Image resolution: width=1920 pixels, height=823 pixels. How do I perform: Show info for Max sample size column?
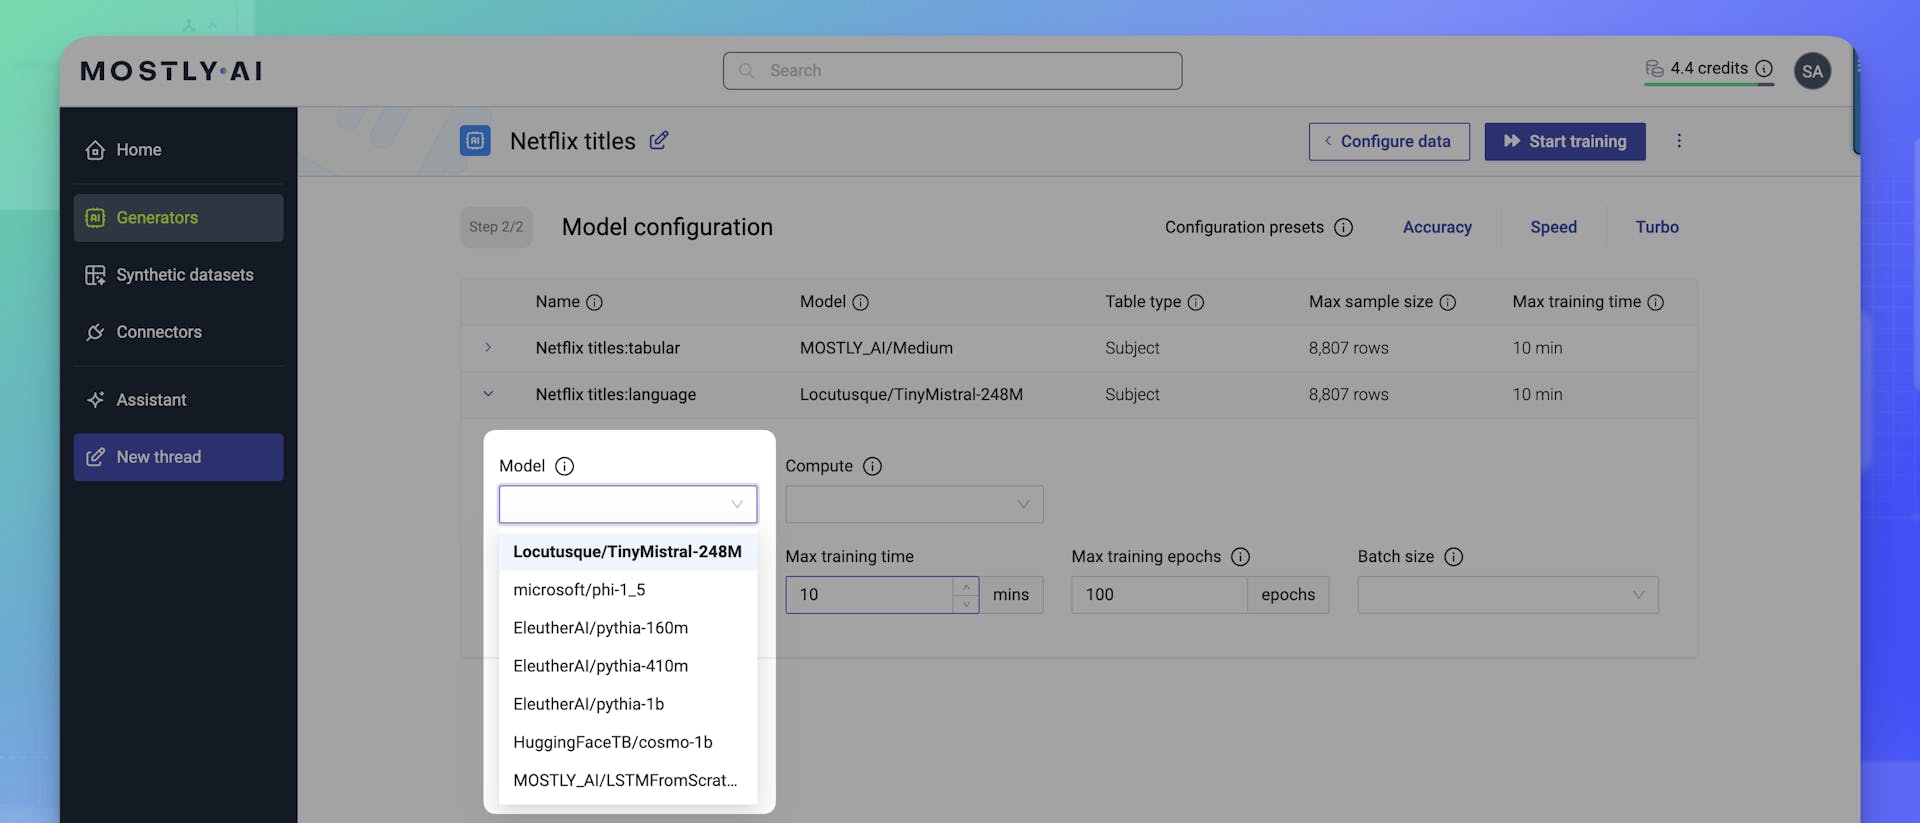click(1447, 302)
